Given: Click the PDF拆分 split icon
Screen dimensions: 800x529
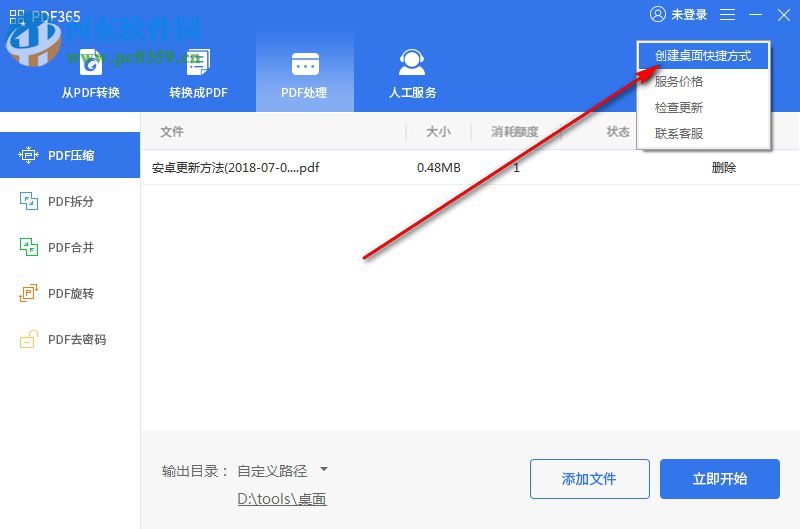Looking at the screenshot, I should pos(29,201).
